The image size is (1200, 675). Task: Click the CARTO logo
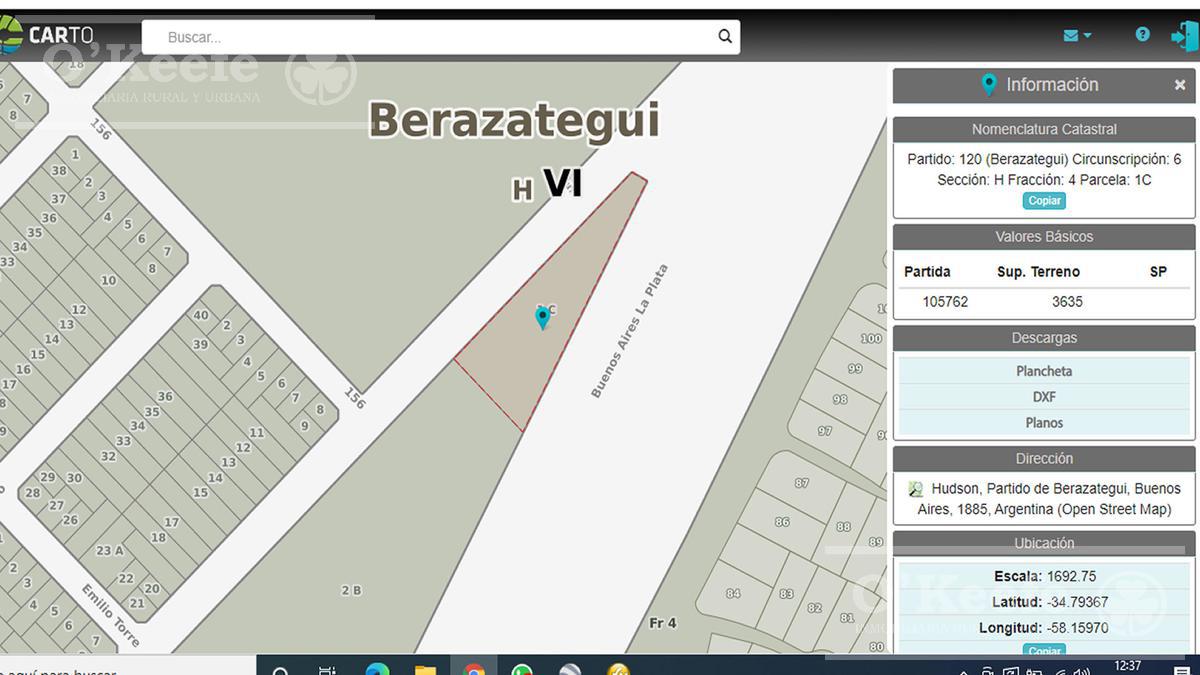[x=48, y=35]
